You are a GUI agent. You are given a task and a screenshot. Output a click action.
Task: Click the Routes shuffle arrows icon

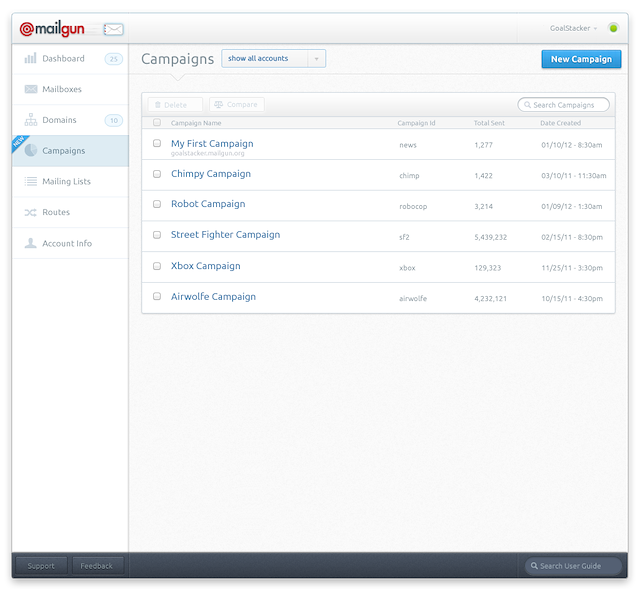(31, 212)
